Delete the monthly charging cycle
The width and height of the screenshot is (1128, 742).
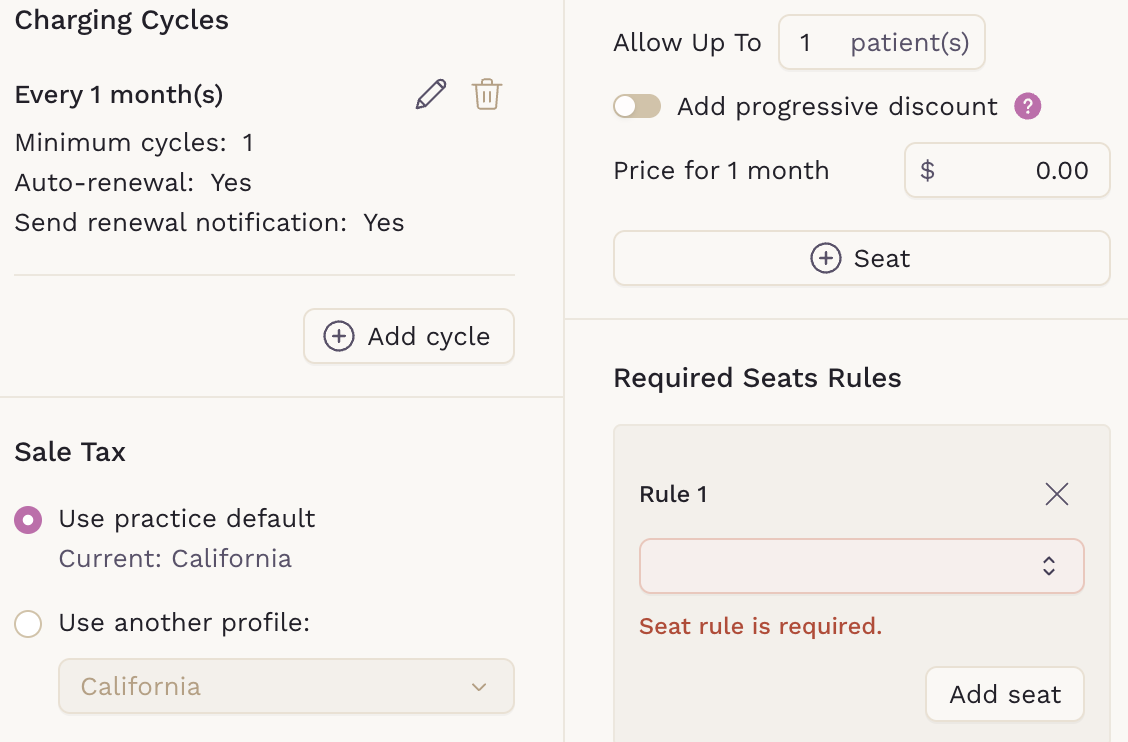point(487,95)
